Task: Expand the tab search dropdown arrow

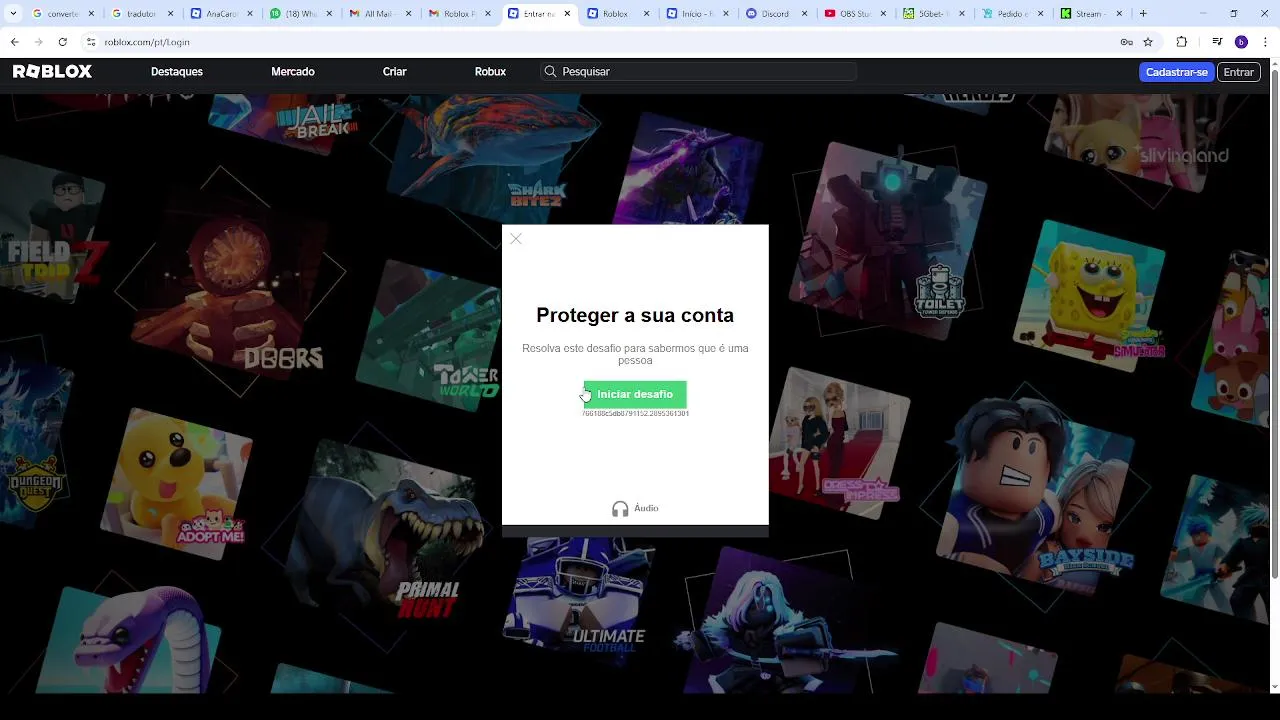Action: coord(13,14)
